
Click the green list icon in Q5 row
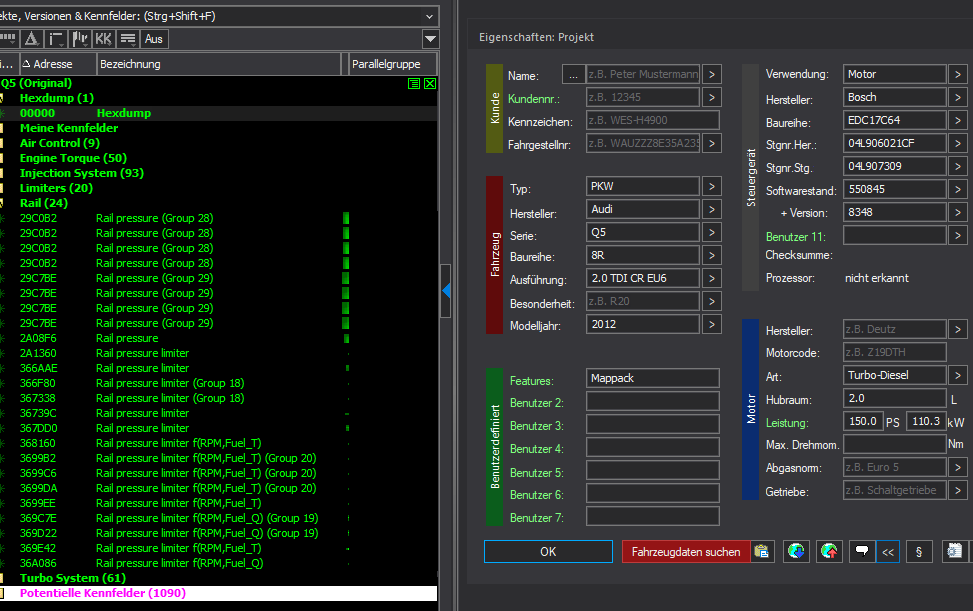(414, 84)
